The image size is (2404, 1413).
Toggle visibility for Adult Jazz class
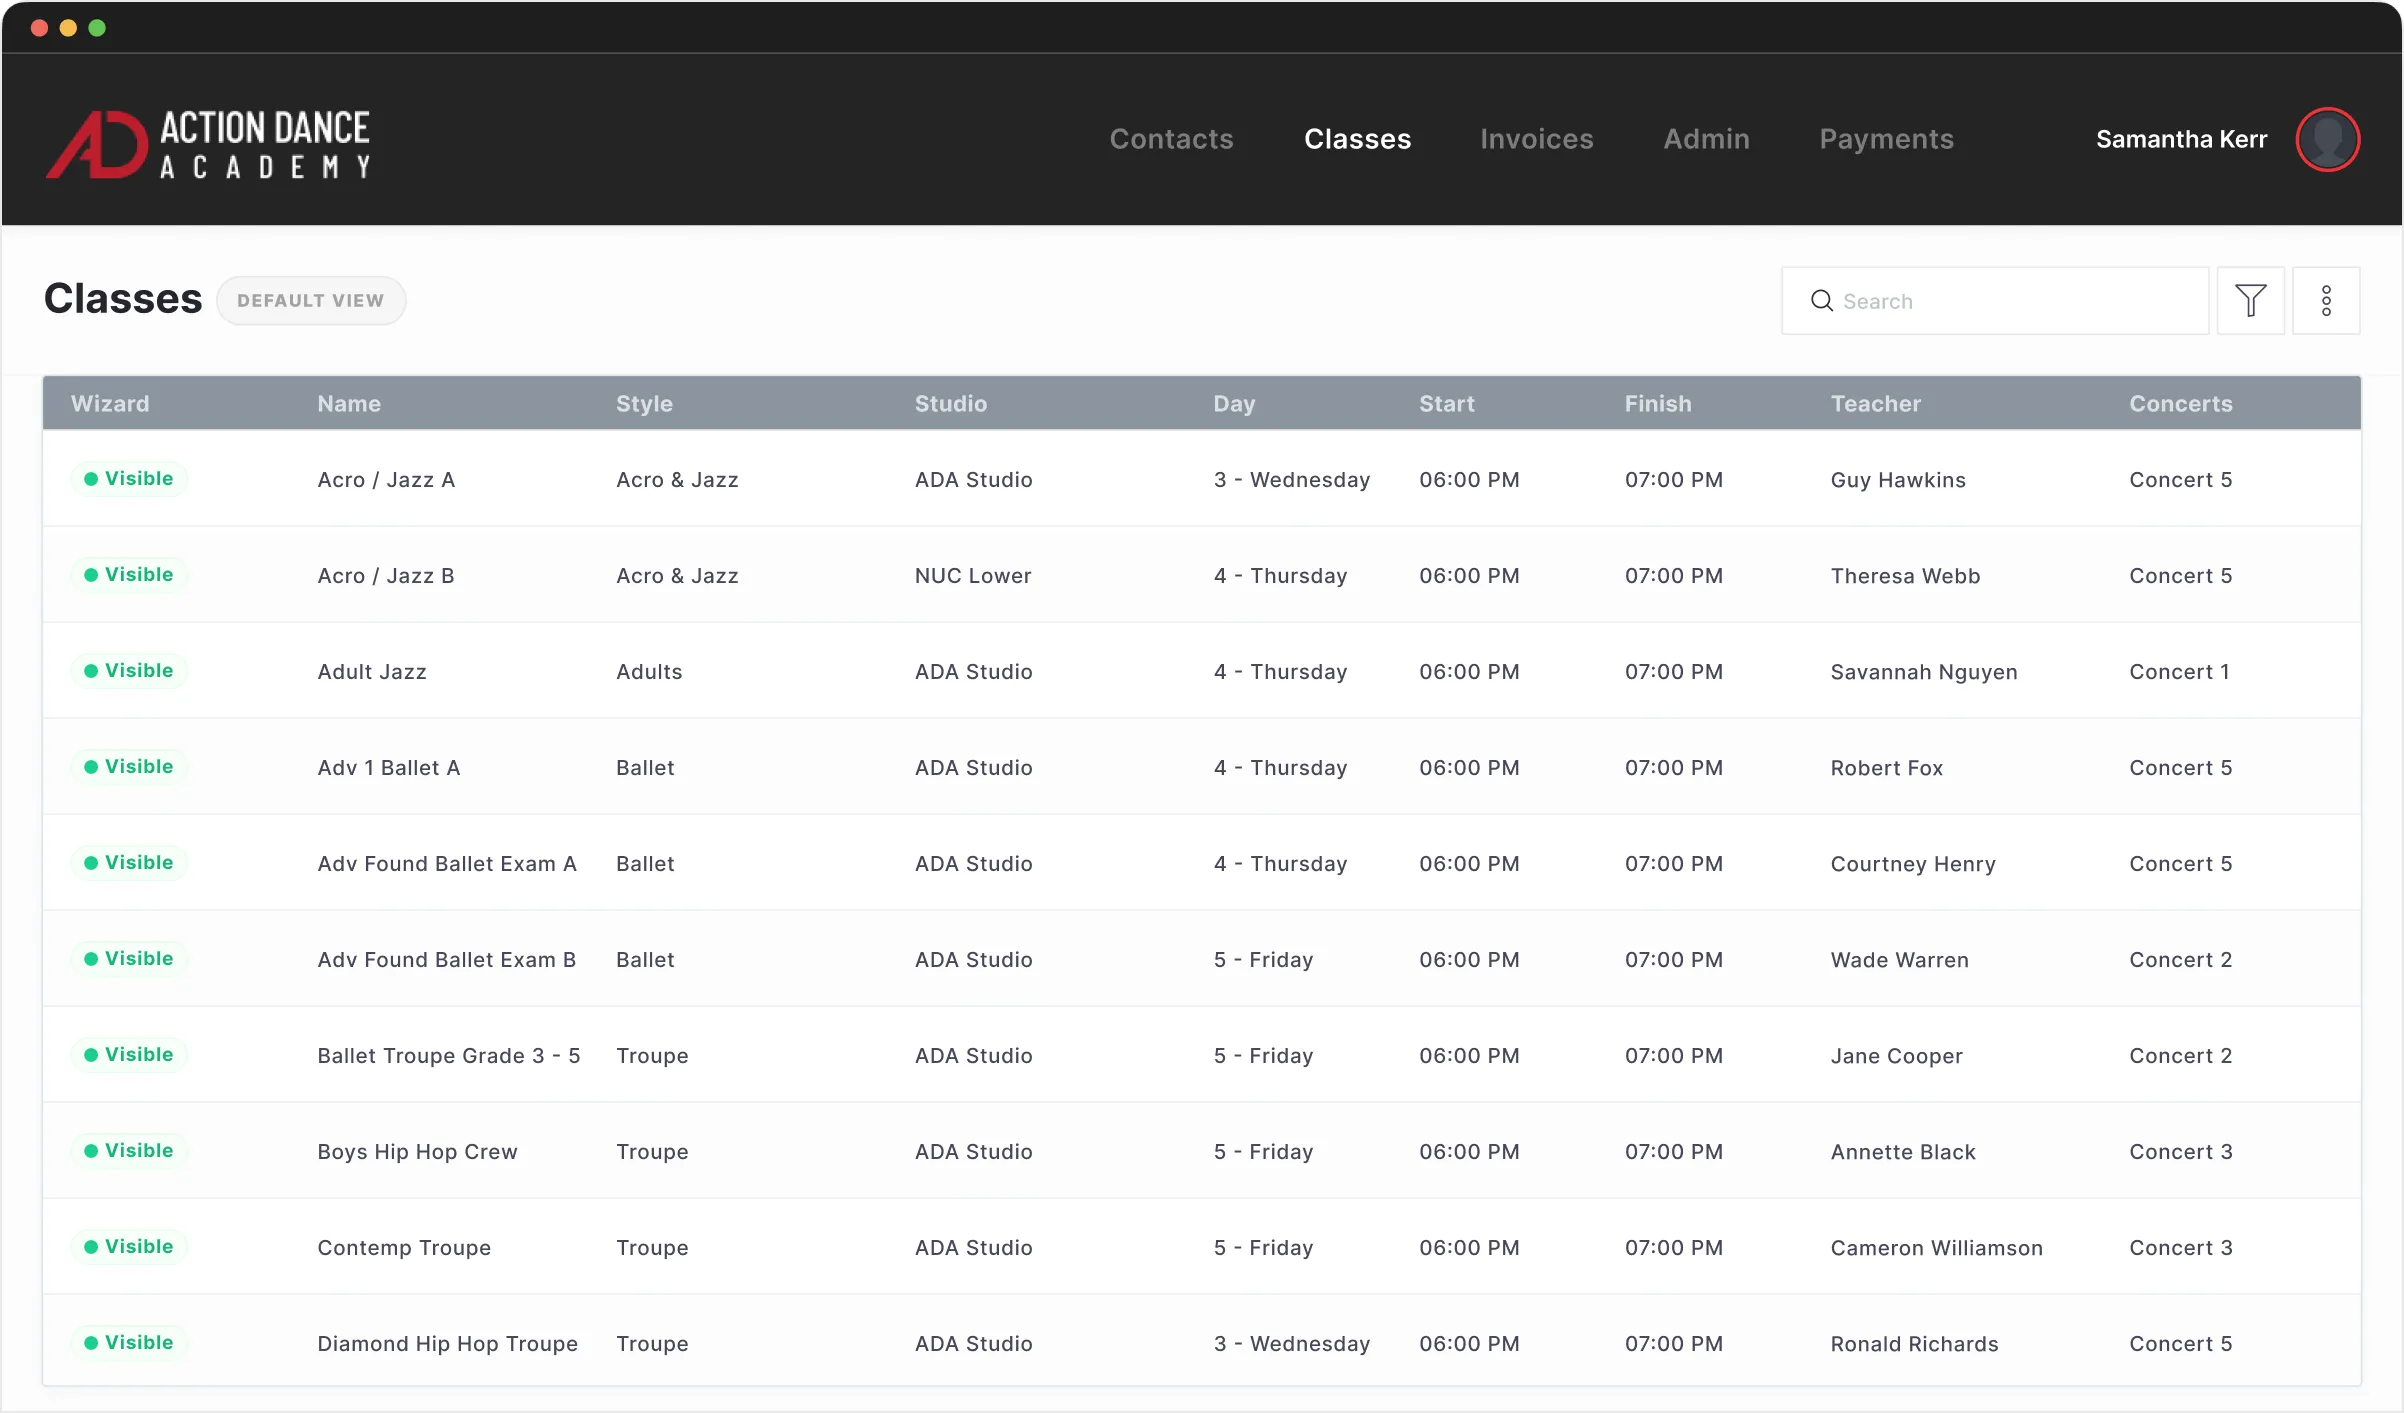128,670
